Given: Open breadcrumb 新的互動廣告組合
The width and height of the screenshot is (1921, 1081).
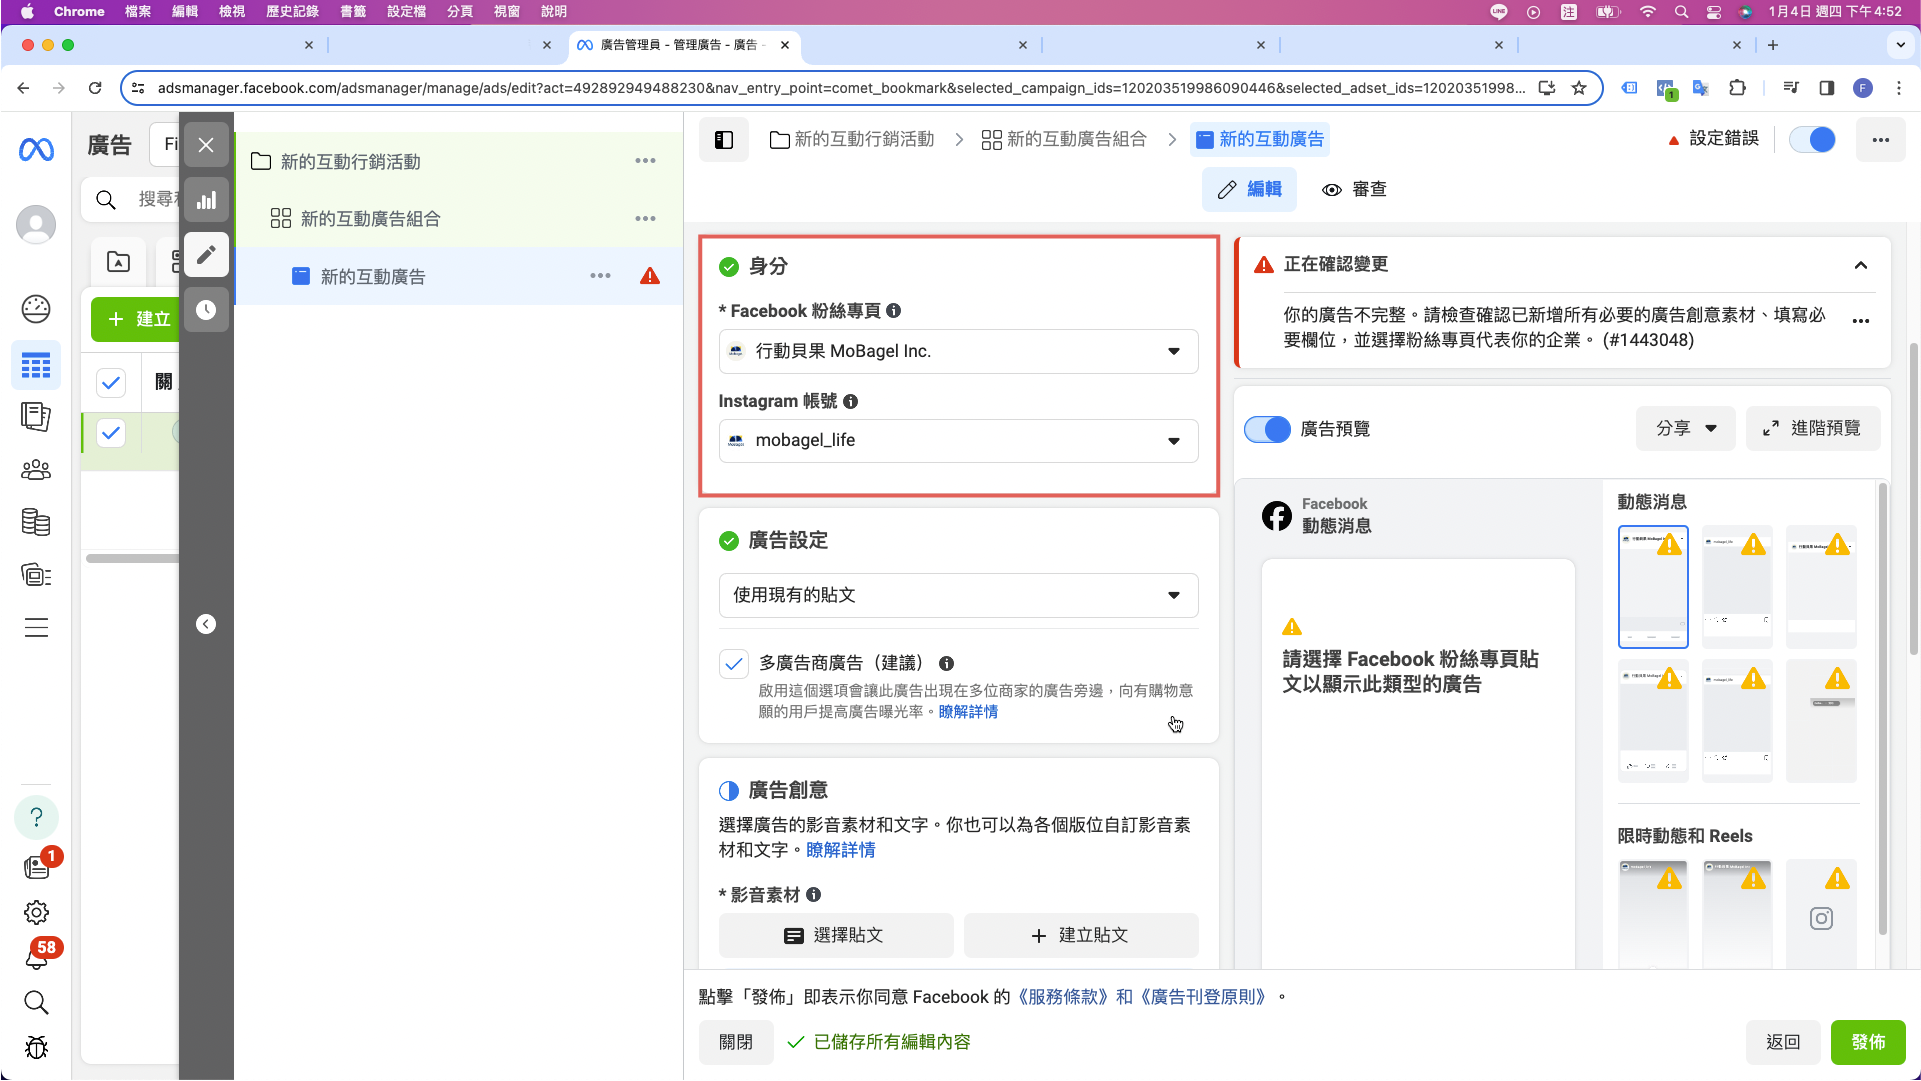Looking at the screenshot, I should (x=1064, y=140).
